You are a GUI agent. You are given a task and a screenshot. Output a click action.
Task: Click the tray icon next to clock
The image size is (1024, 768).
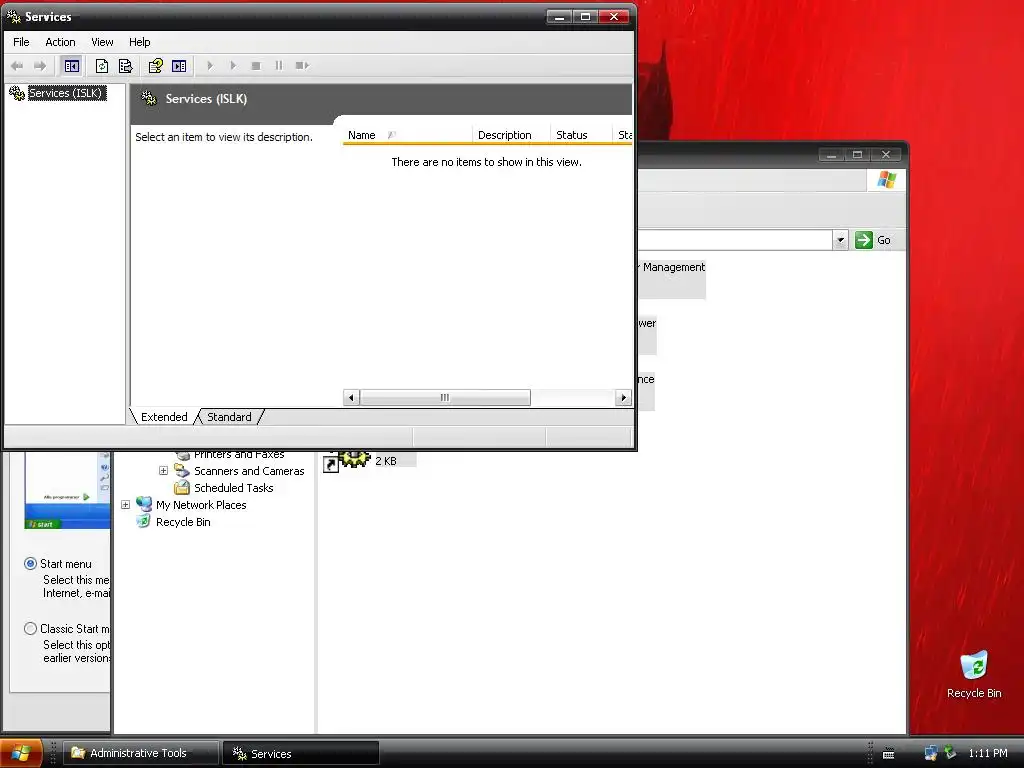click(x=951, y=753)
